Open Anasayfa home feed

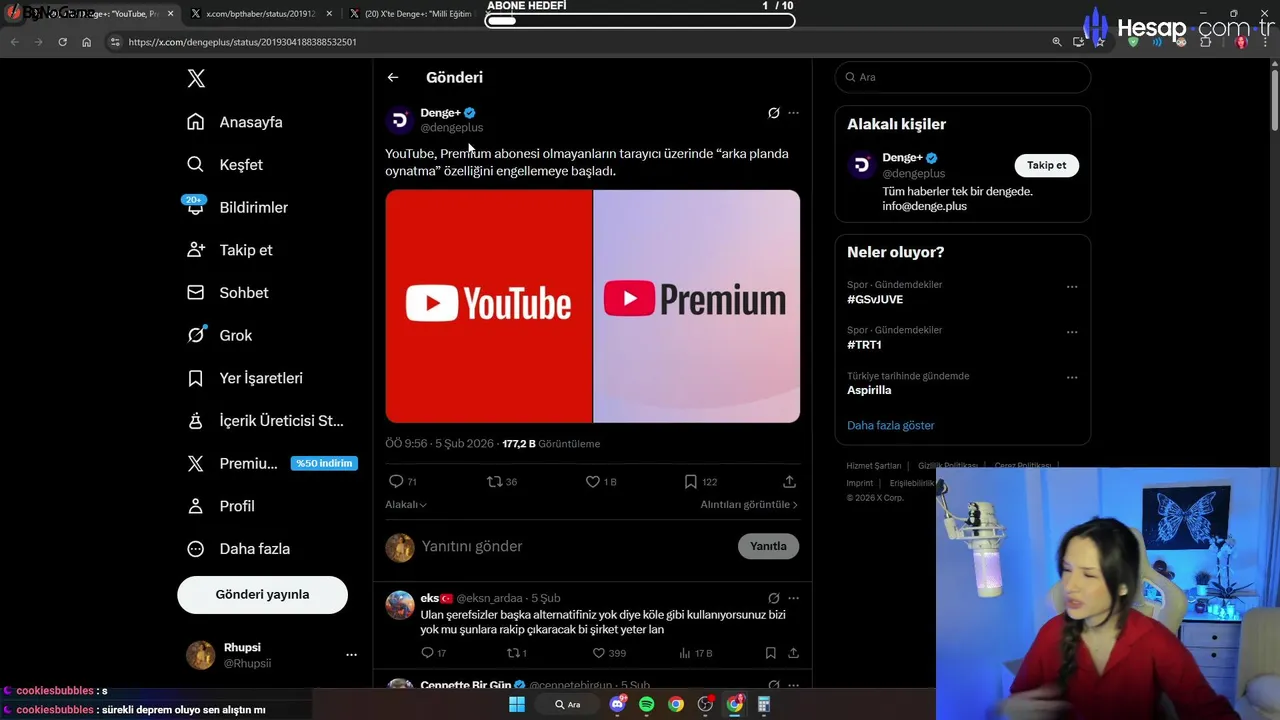point(235,122)
